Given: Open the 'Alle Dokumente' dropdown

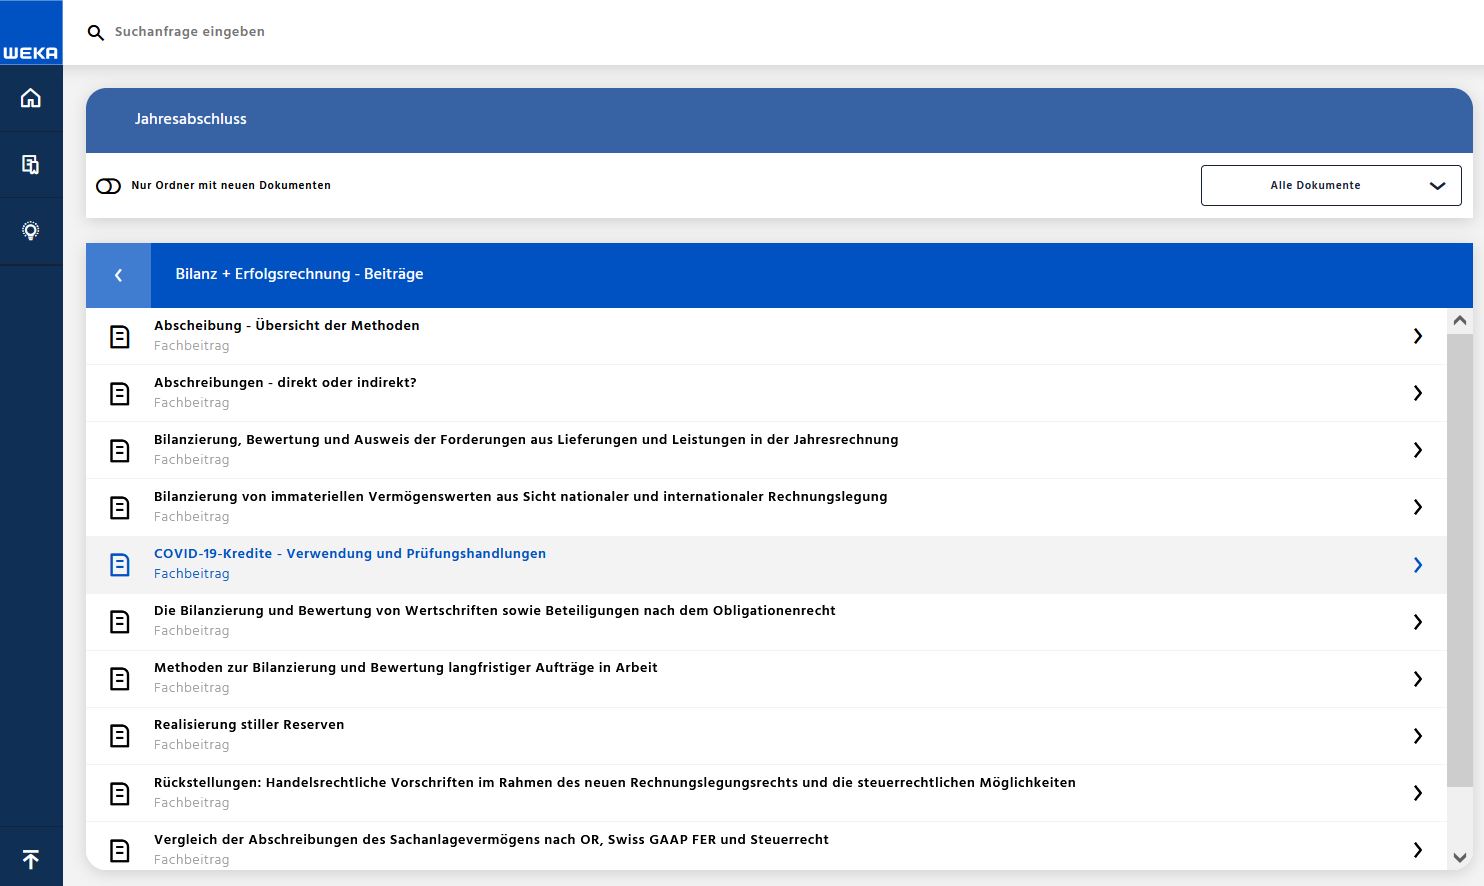Looking at the screenshot, I should pyautogui.click(x=1330, y=186).
